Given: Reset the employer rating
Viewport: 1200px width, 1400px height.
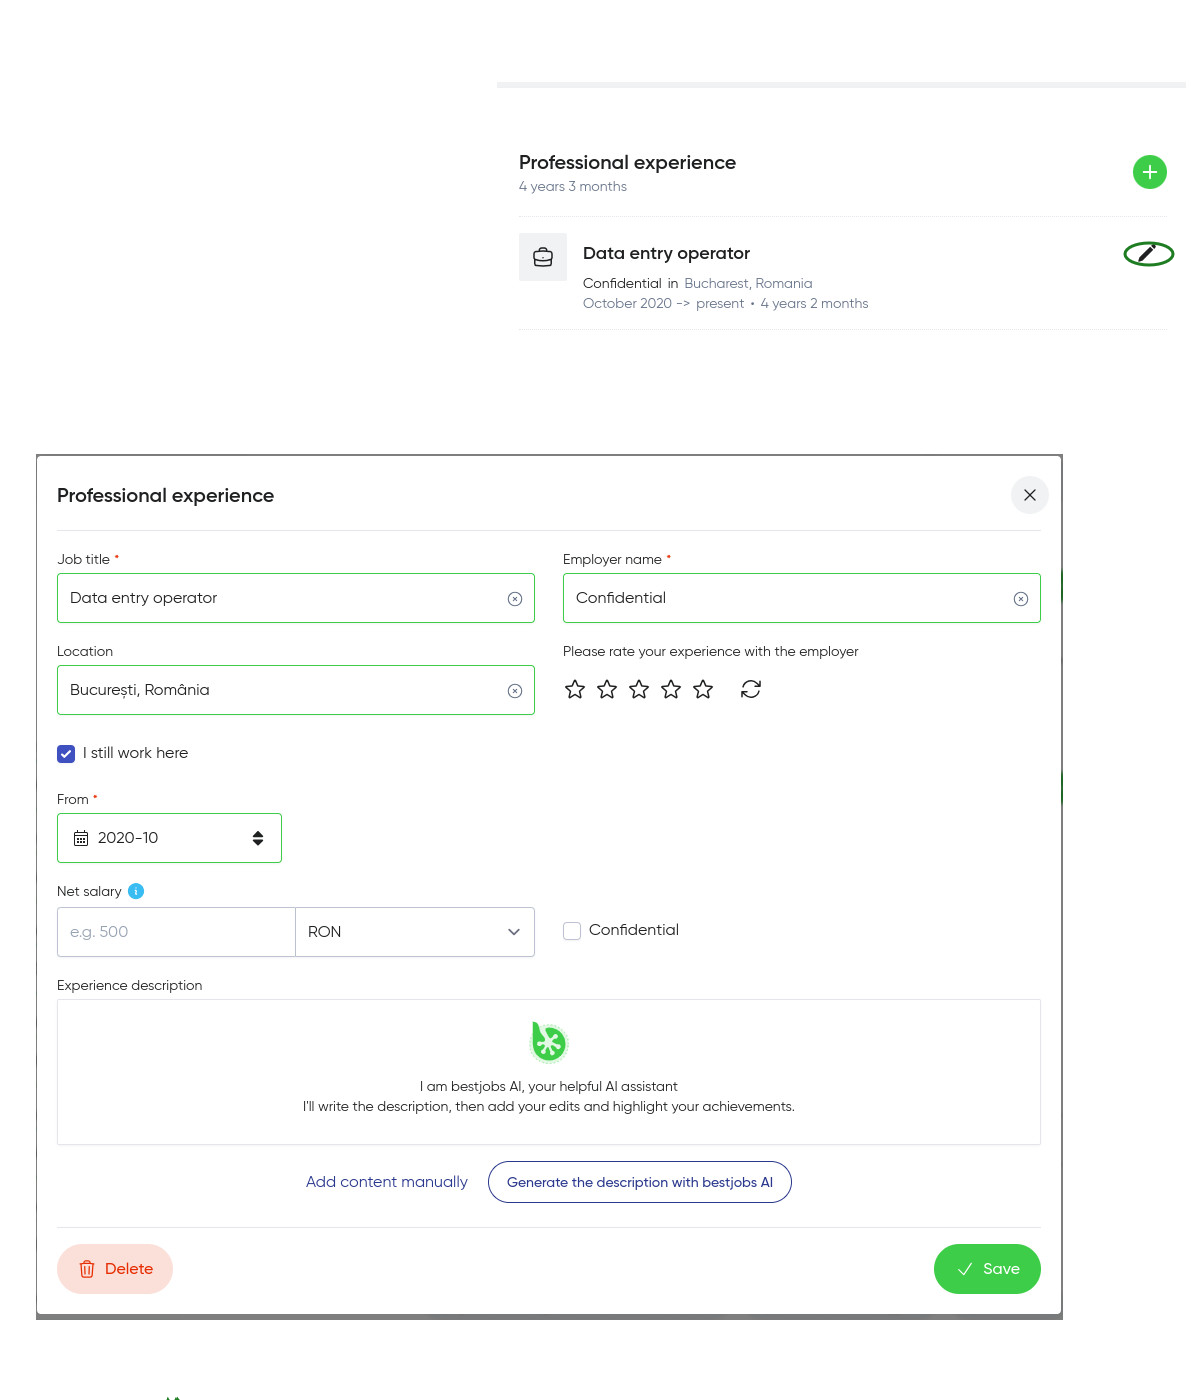Looking at the screenshot, I should coord(751,689).
